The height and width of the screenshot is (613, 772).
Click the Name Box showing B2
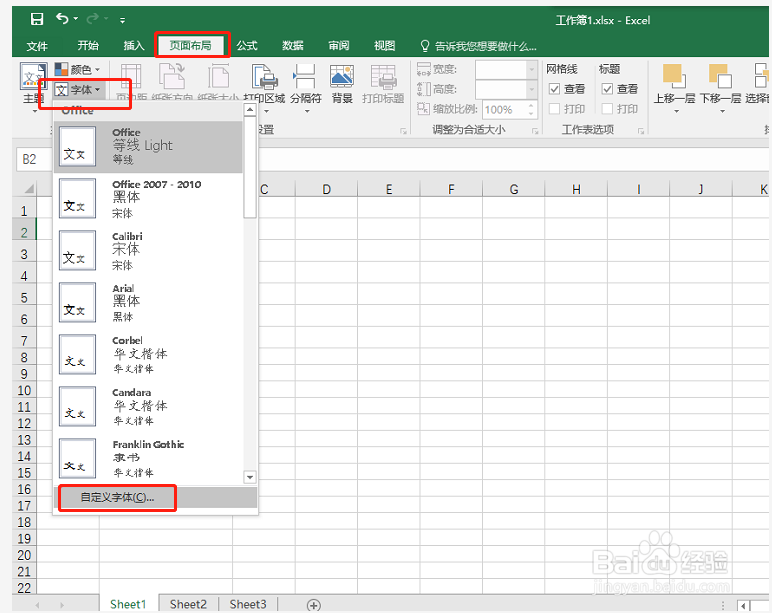click(33, 160)
